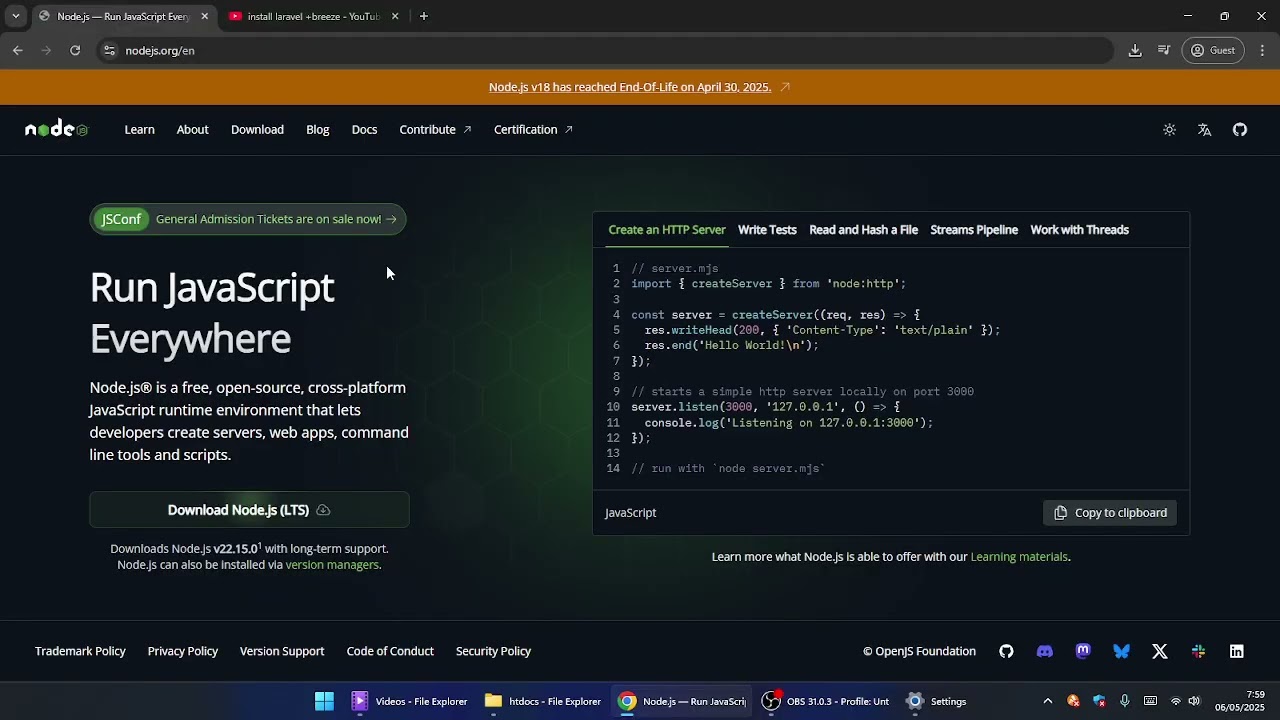Open the Download menu item
The height and width of the screenshot is (720, 1280).
click(x=257, y=130)
